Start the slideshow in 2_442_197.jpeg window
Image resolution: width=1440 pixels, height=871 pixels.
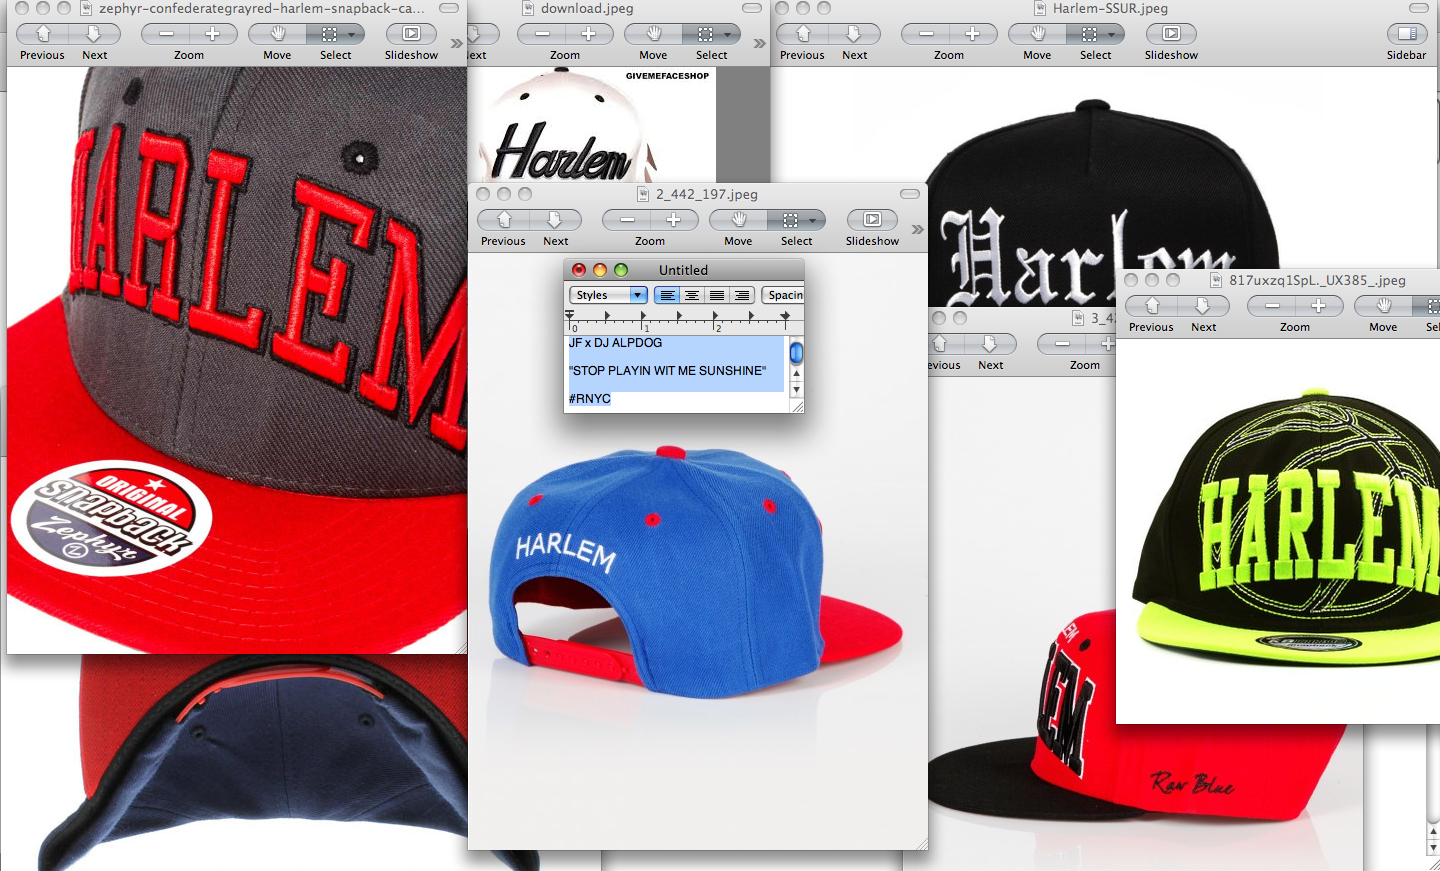coord(872,220)
